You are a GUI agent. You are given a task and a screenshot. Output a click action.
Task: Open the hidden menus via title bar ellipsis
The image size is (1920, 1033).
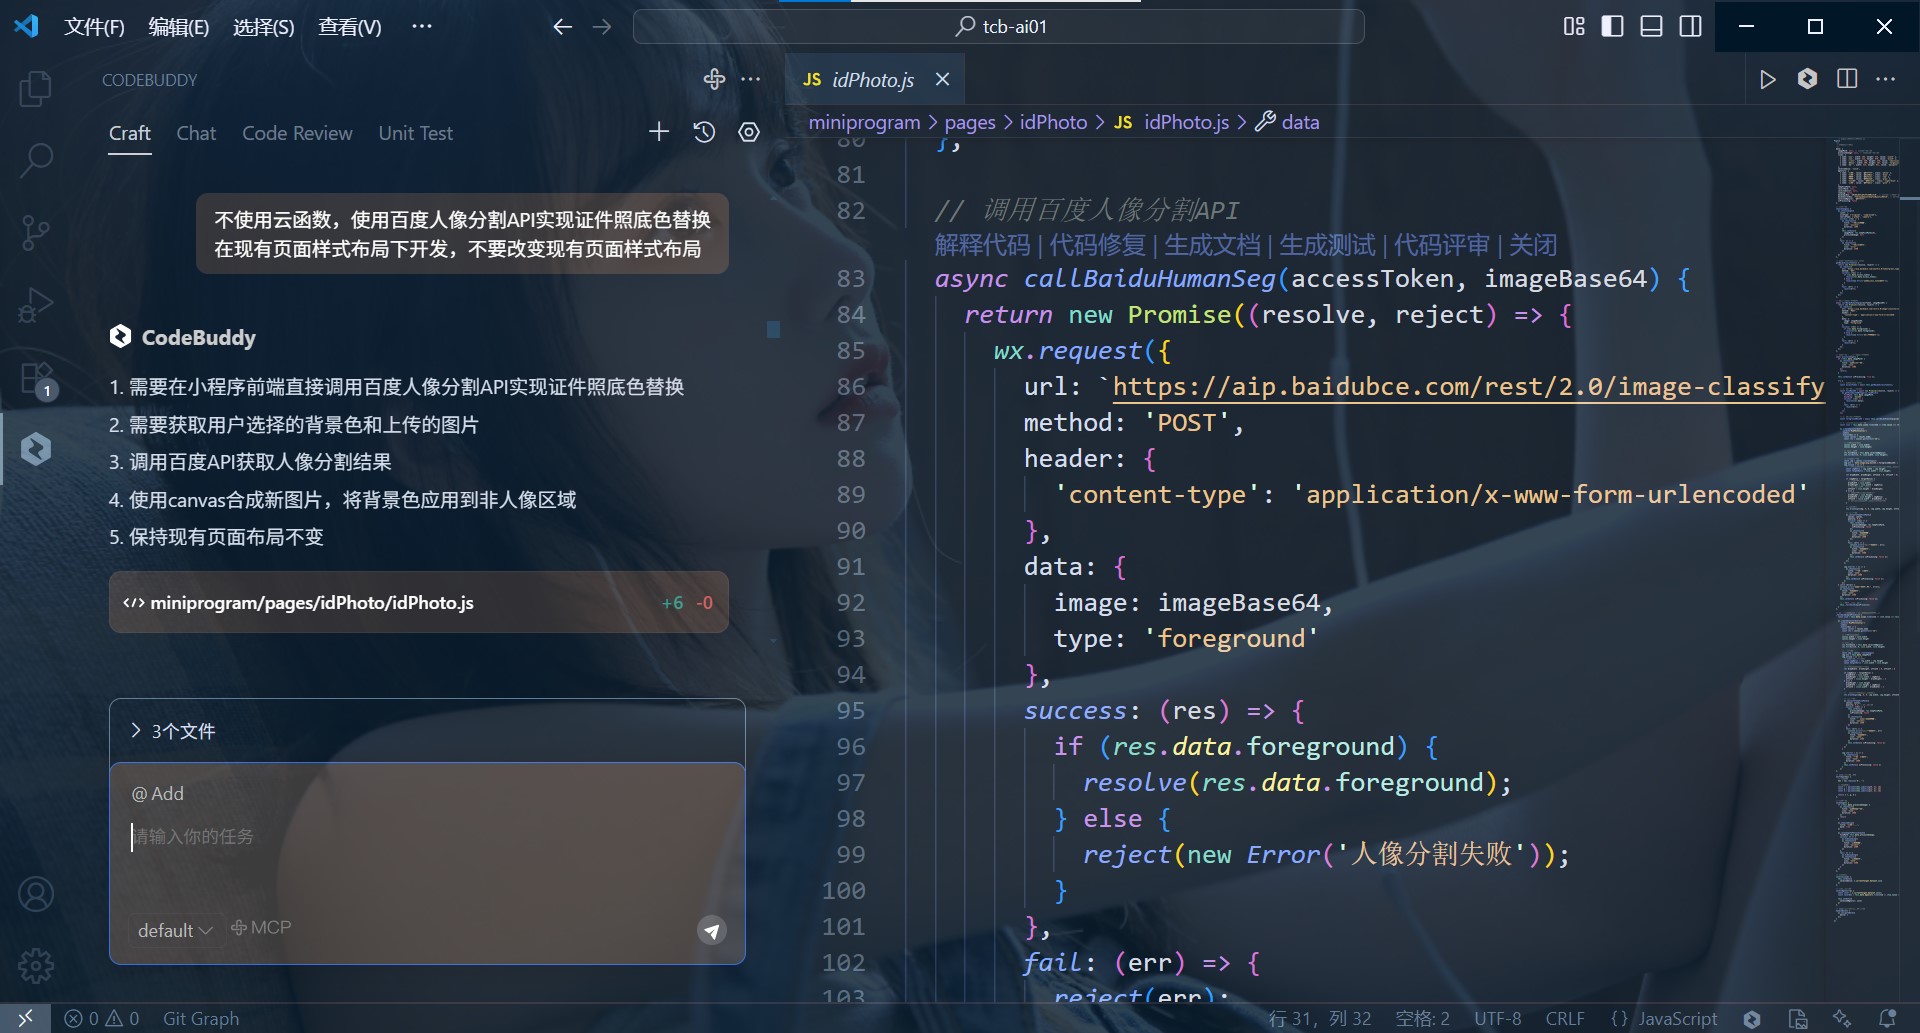(422, 27)
